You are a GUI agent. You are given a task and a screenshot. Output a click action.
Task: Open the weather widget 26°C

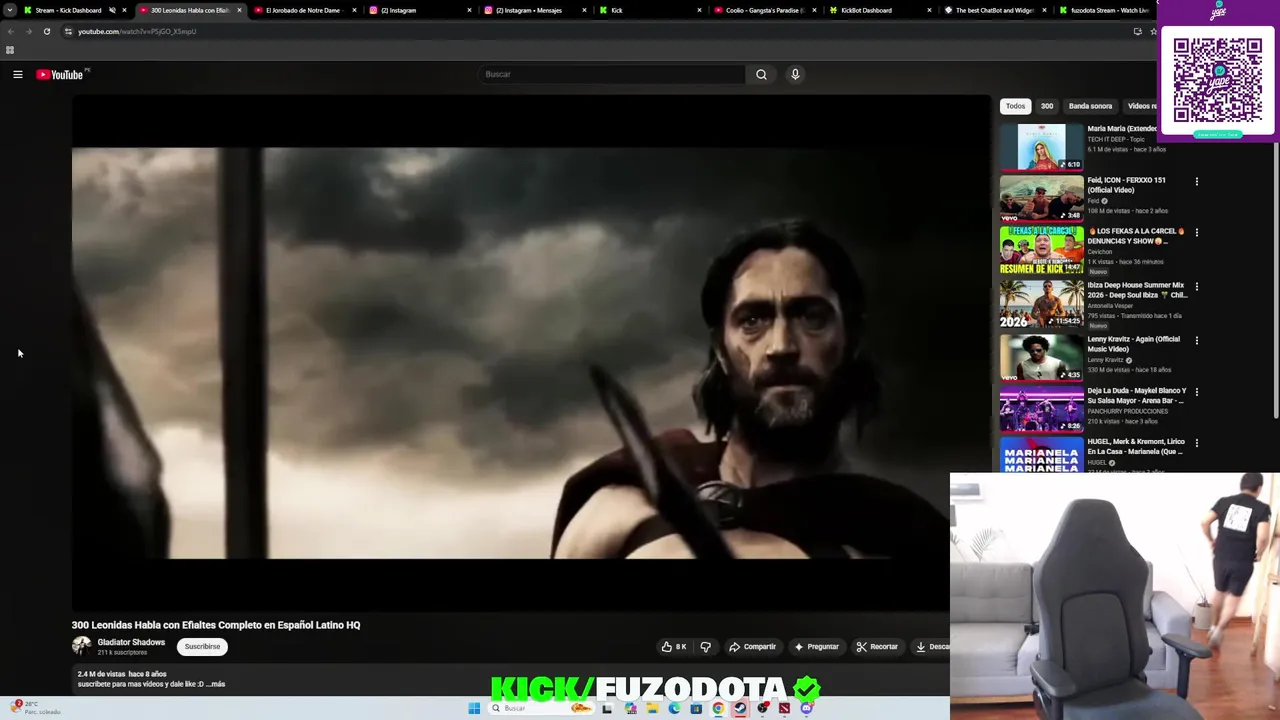35,707
